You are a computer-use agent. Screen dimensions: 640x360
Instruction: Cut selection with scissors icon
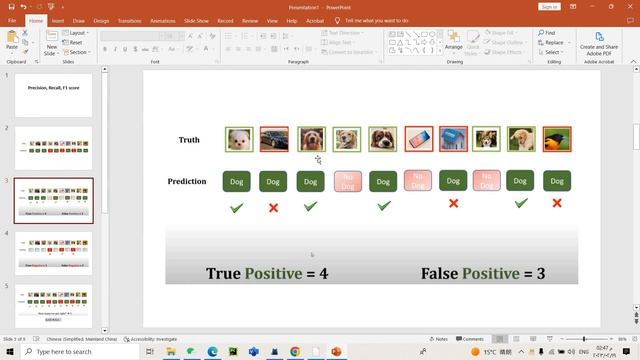[x=25, y=33]
